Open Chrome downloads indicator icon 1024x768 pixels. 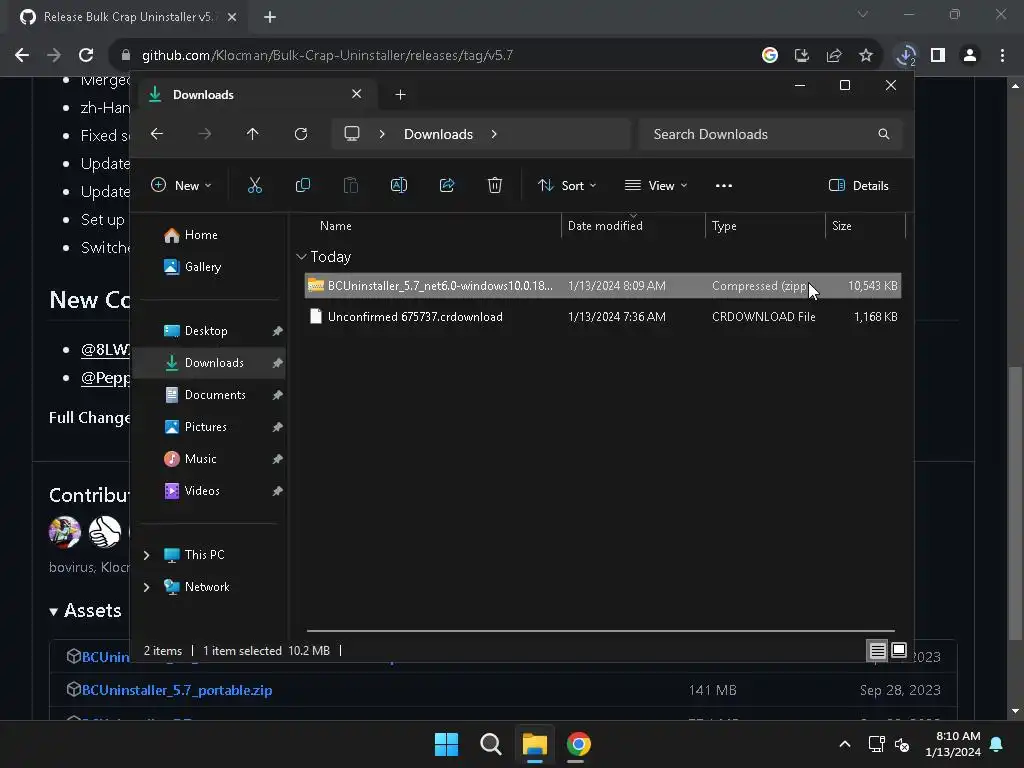pos(906,56)
